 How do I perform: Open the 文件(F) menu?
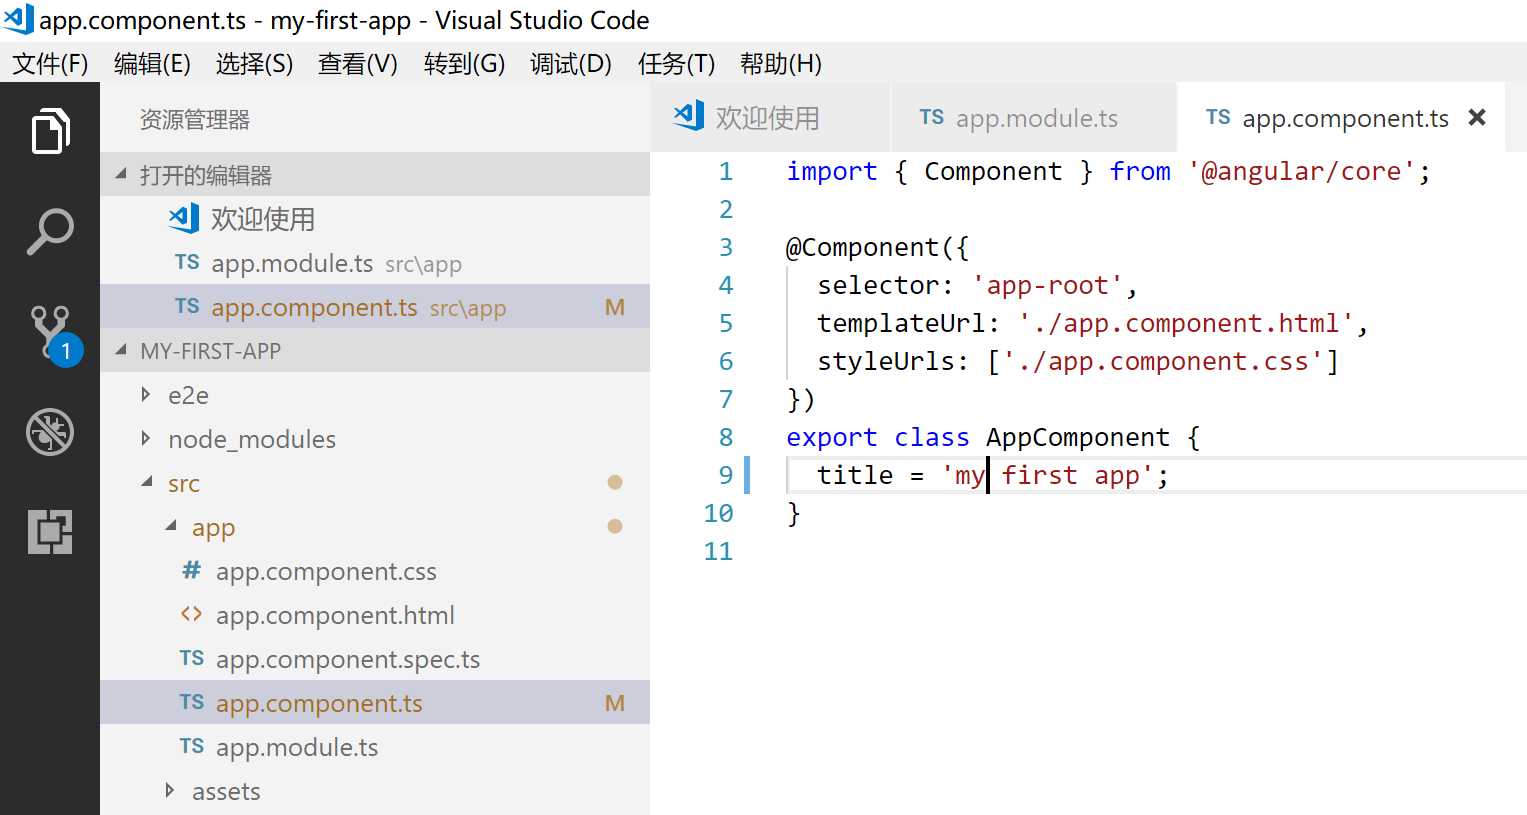(50, 64)
